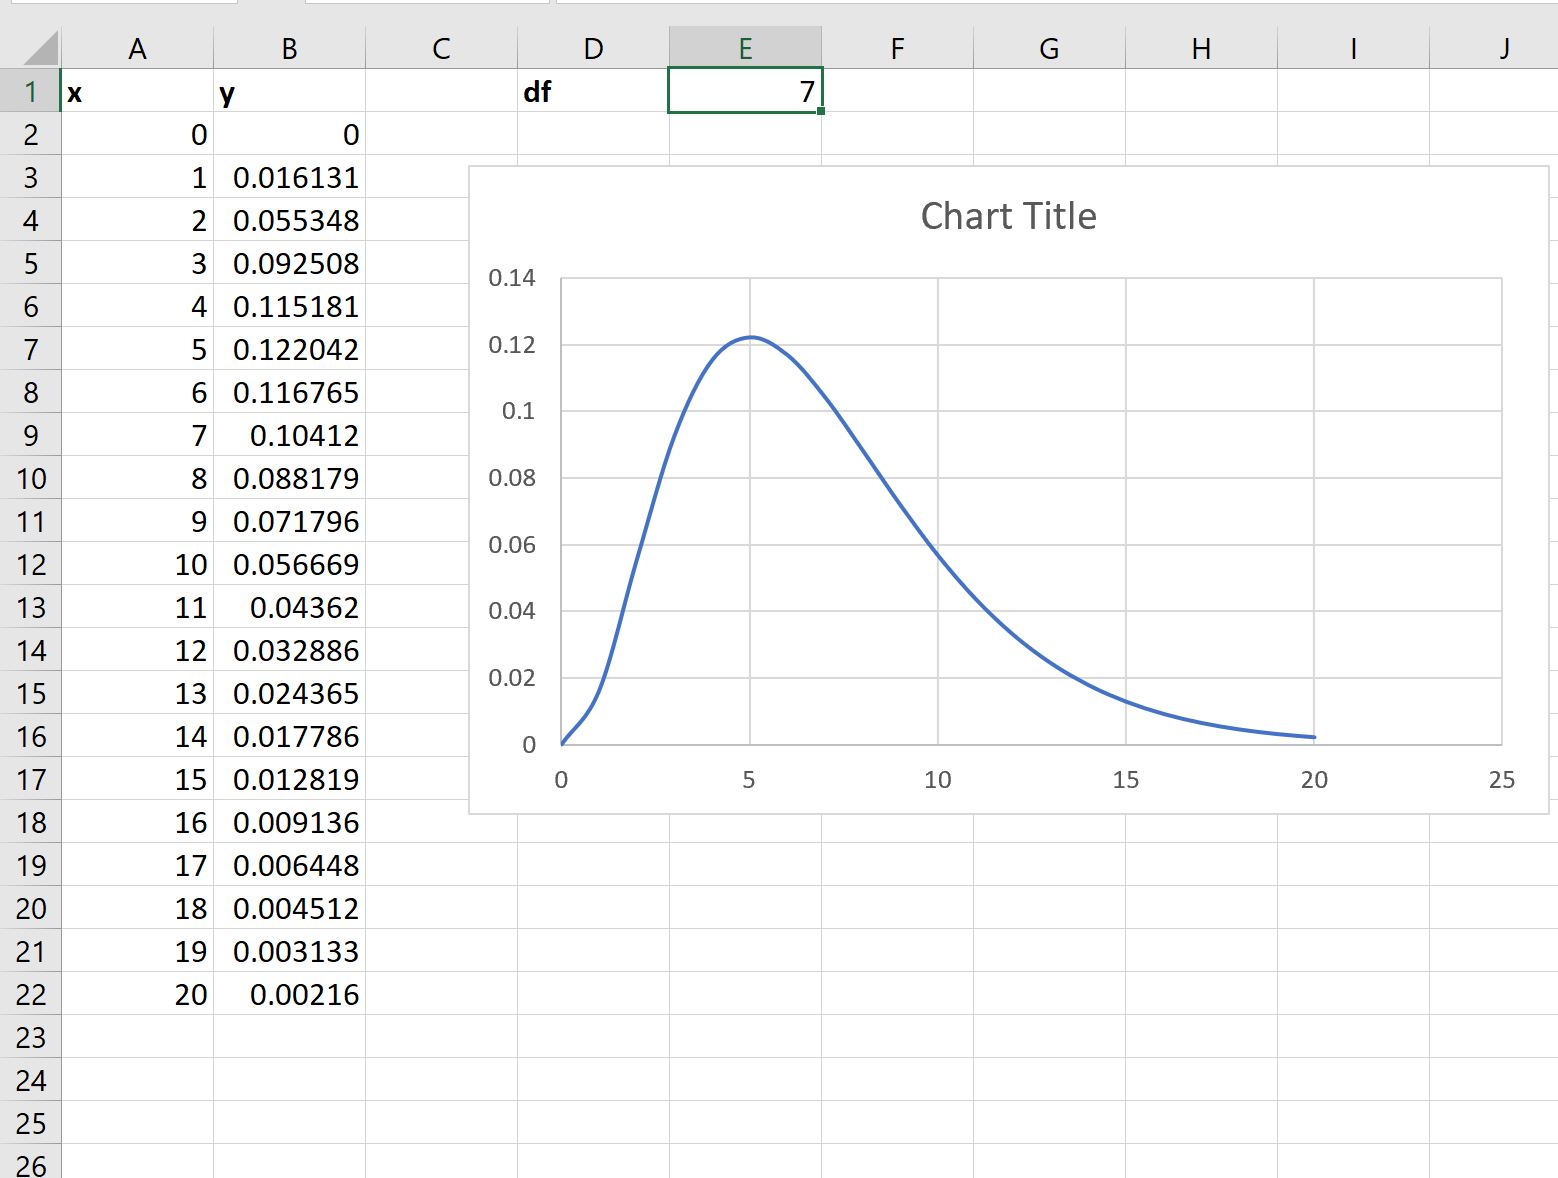
Task: Select column G header
Action: pyautogui.click(x=1050, y=48)
